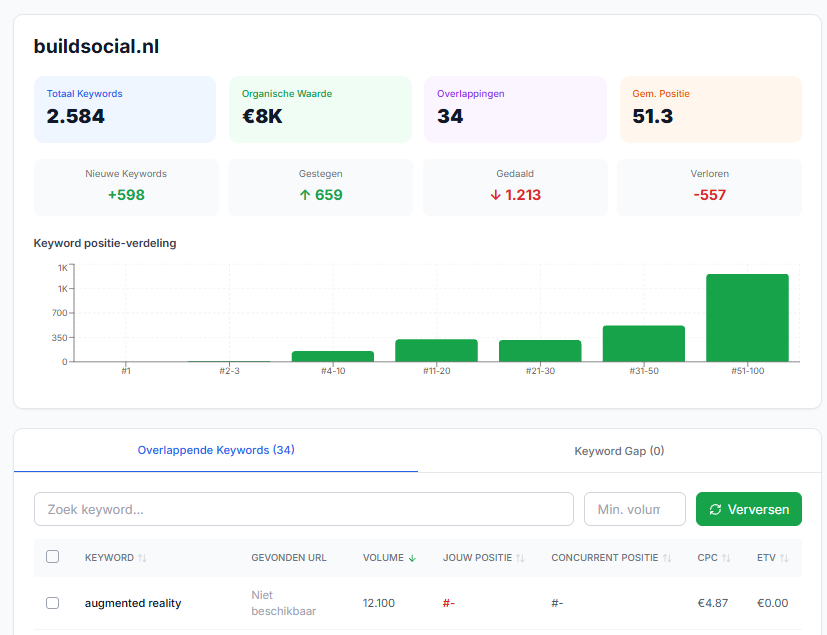Select the #51-100 bar in chart
The height and width of the screenshot is (635, 827).
click(747, 318)
